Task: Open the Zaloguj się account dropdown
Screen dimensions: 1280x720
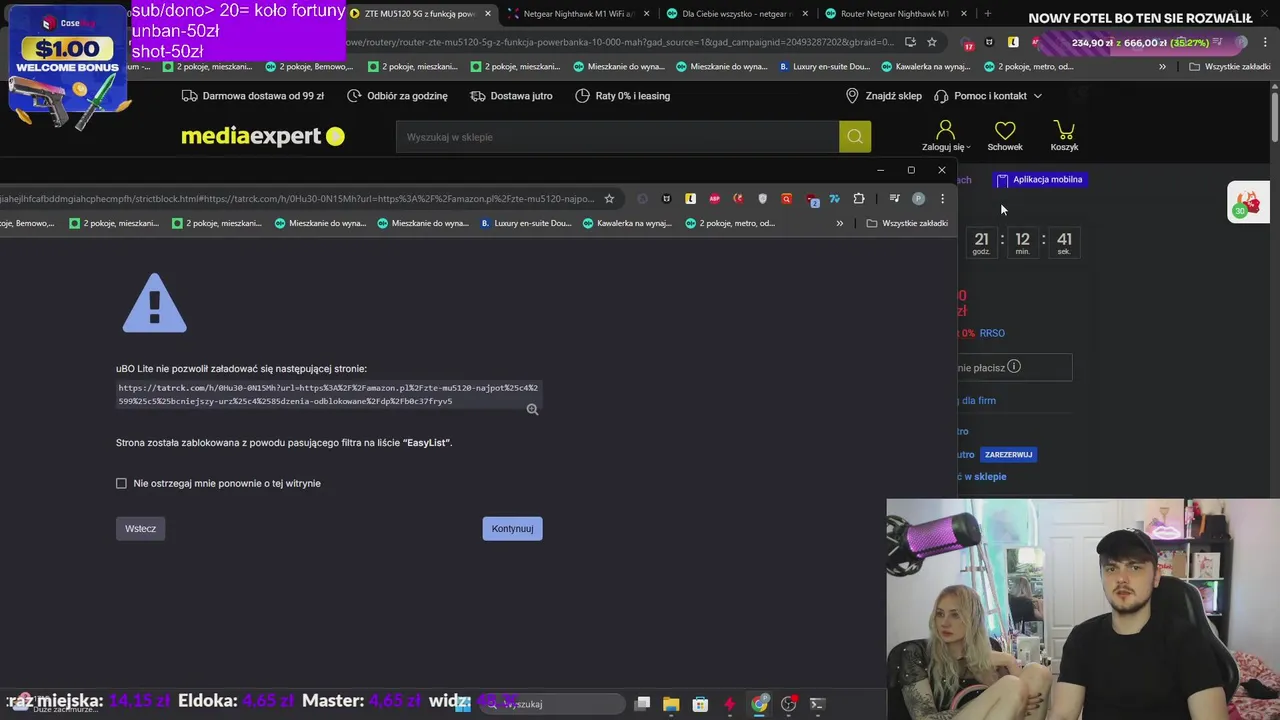Action: 945,136
